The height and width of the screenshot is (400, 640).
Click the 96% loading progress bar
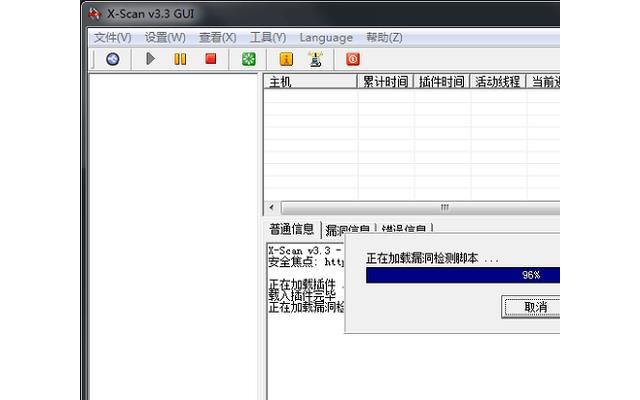(x=463, y=275)
